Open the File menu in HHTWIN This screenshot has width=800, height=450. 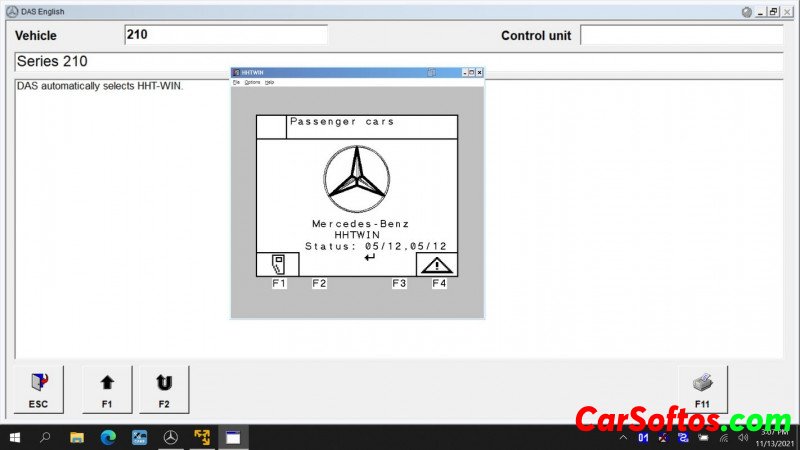tap(237, 82)
